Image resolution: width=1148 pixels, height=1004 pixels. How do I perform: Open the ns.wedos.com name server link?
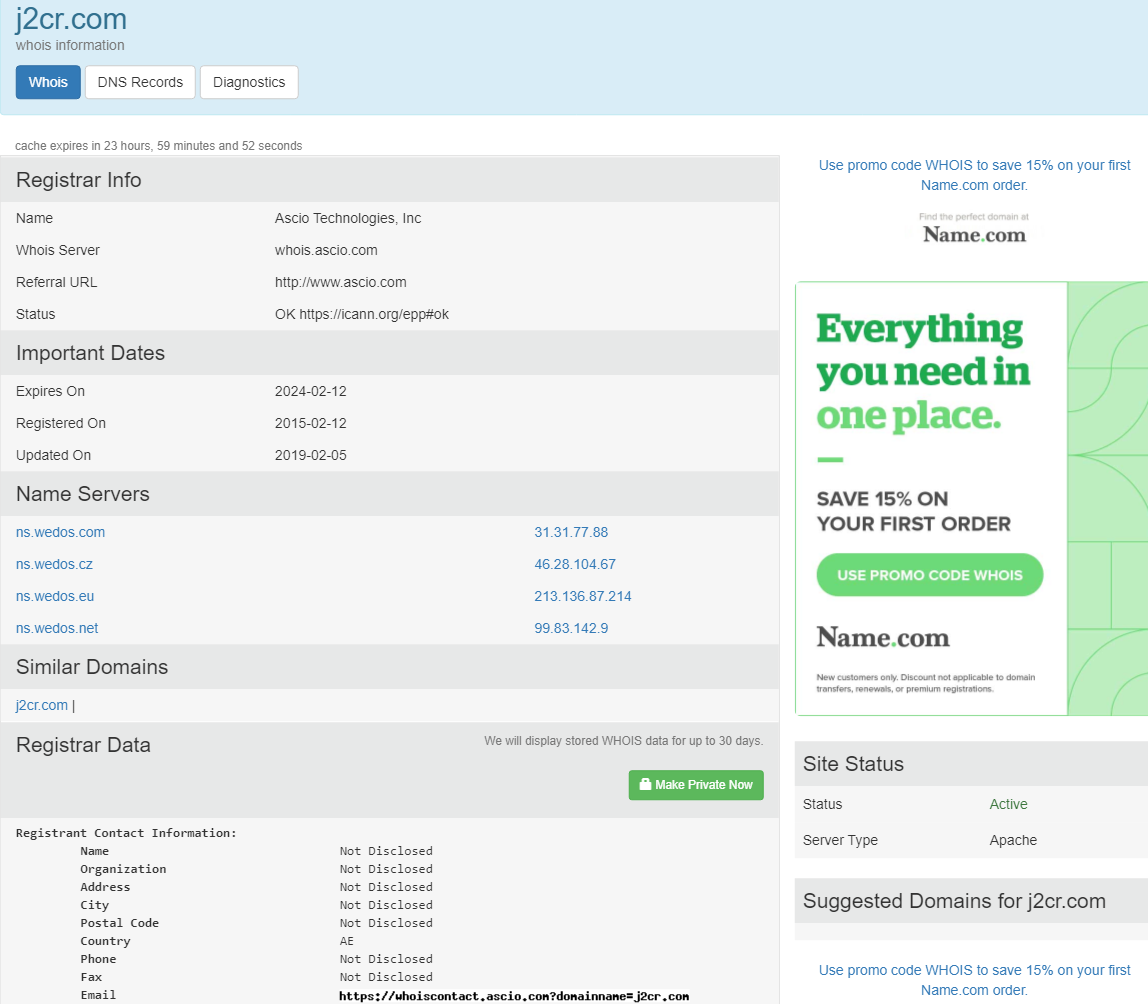coord(61,532)
